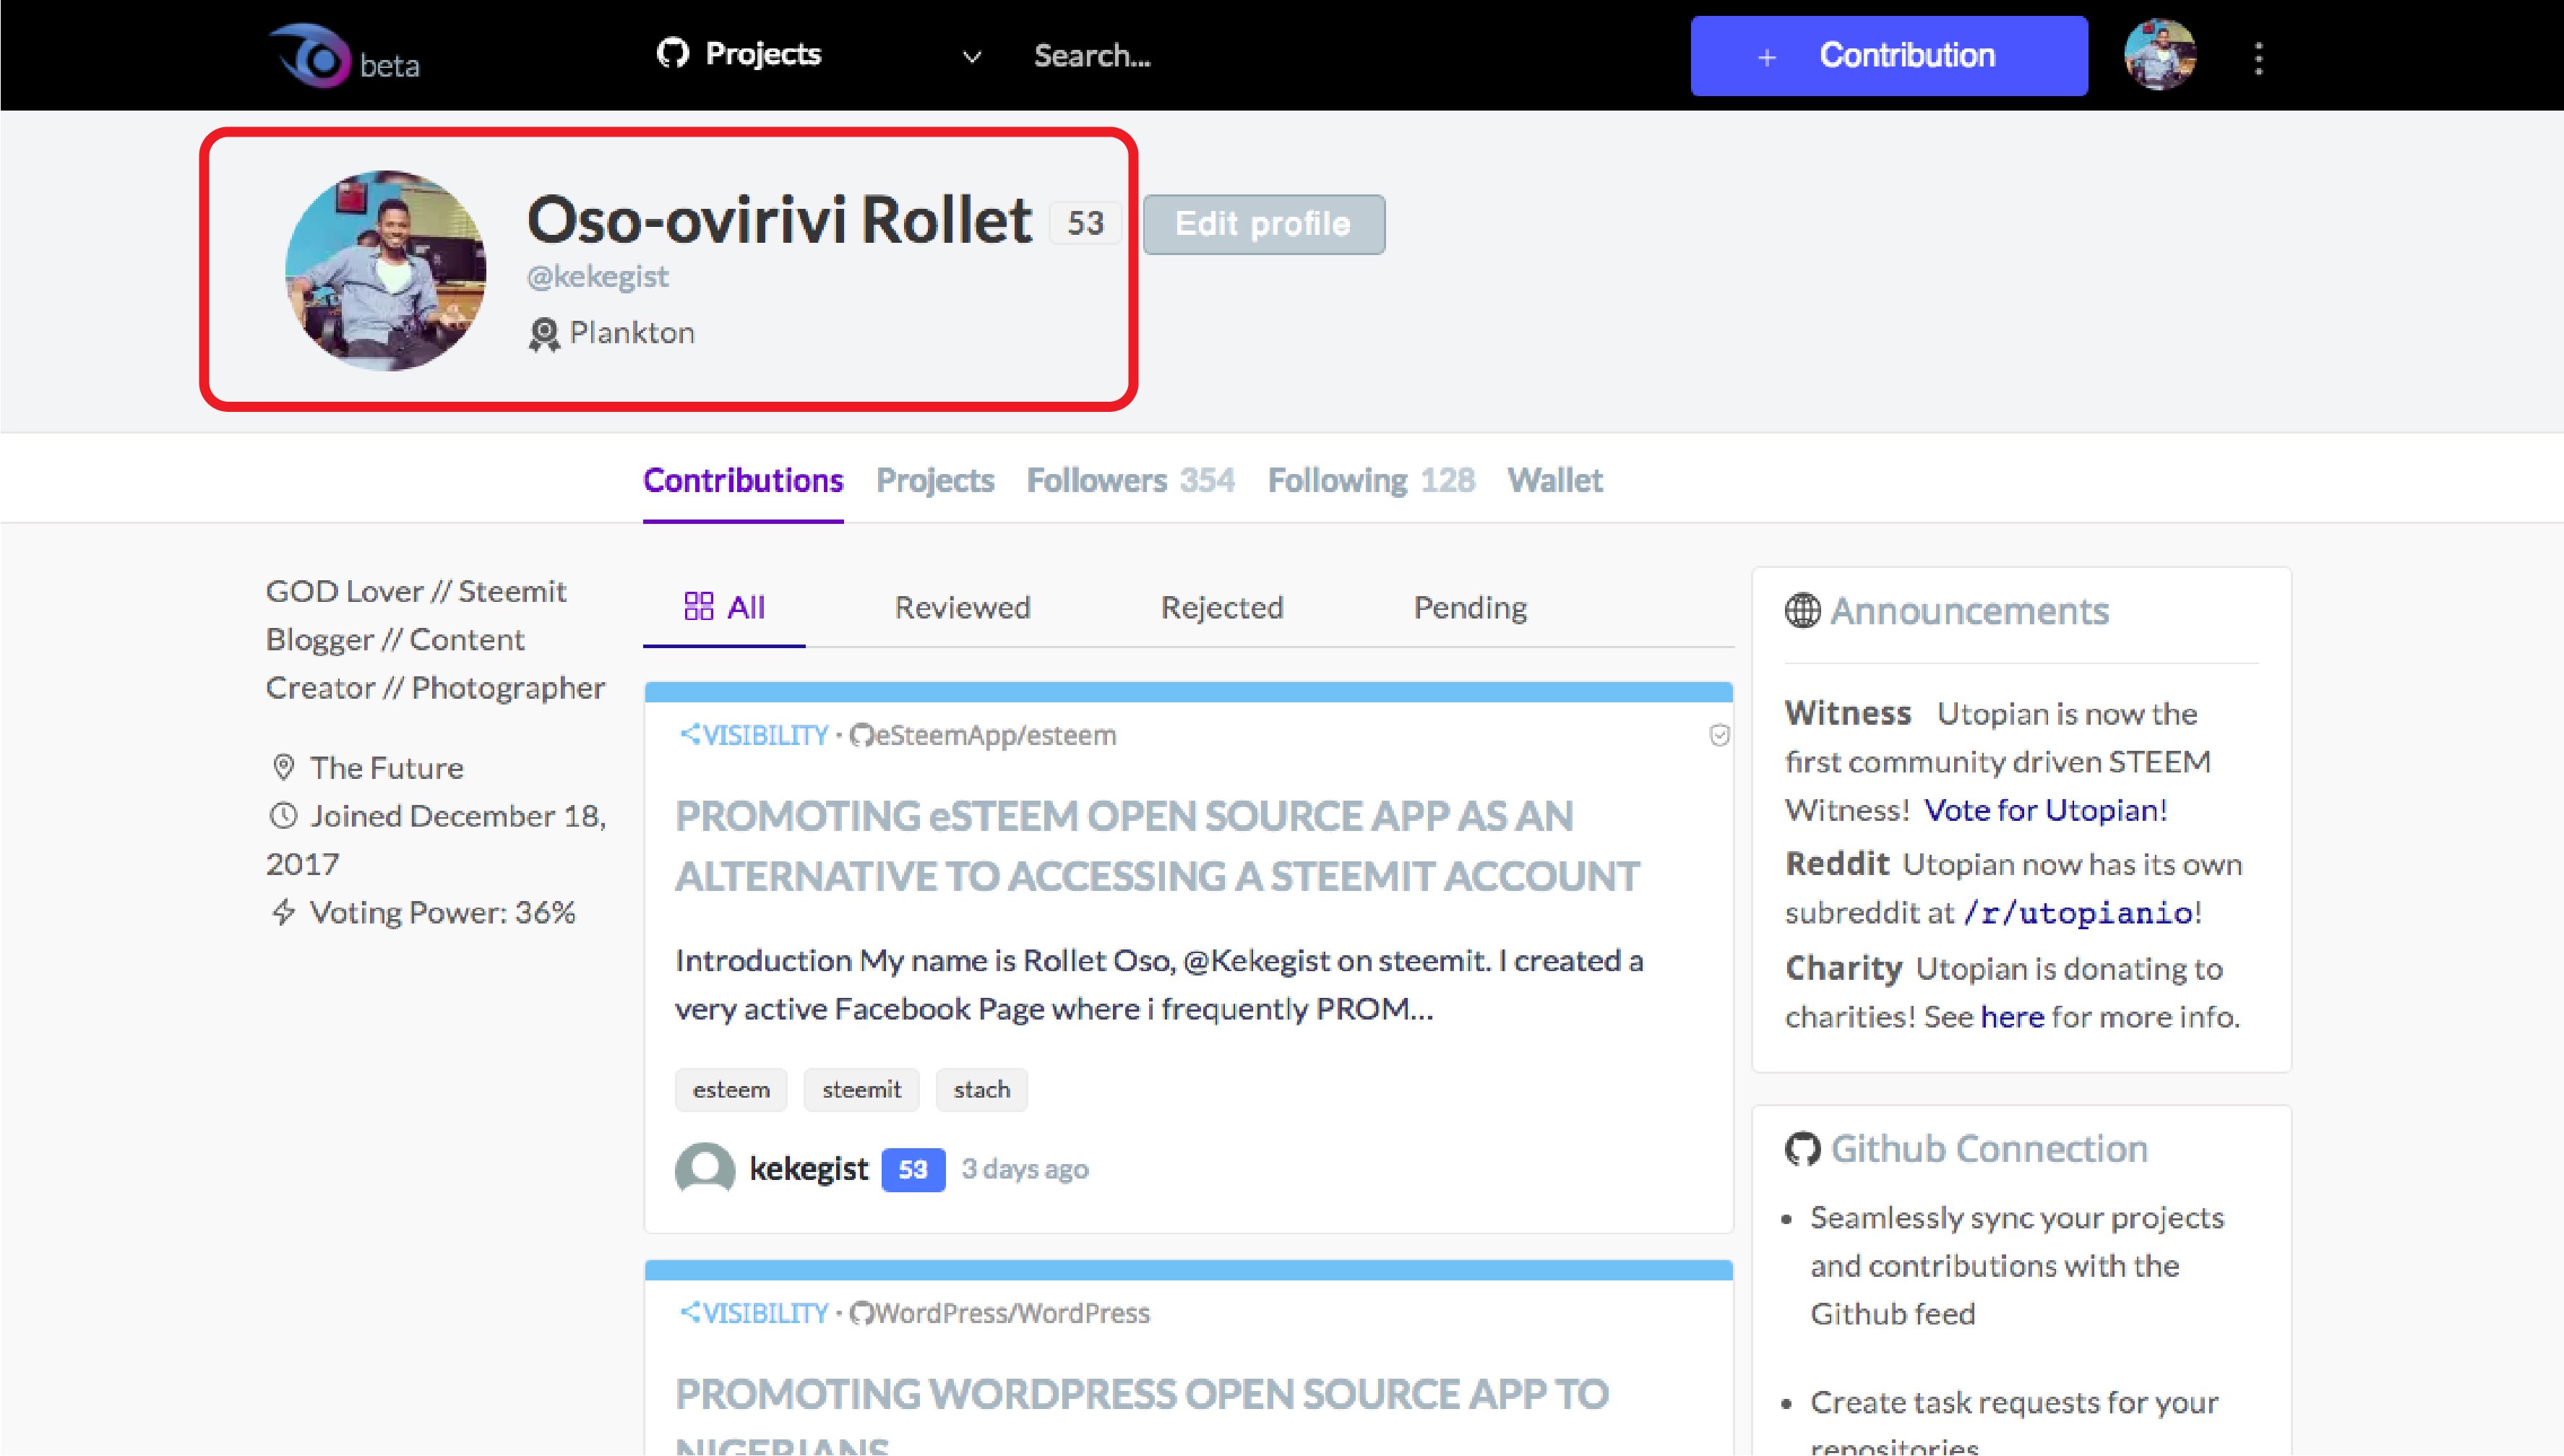Click The Future location text
This screenshot has width=2564, height=1456.
point(386,767)
